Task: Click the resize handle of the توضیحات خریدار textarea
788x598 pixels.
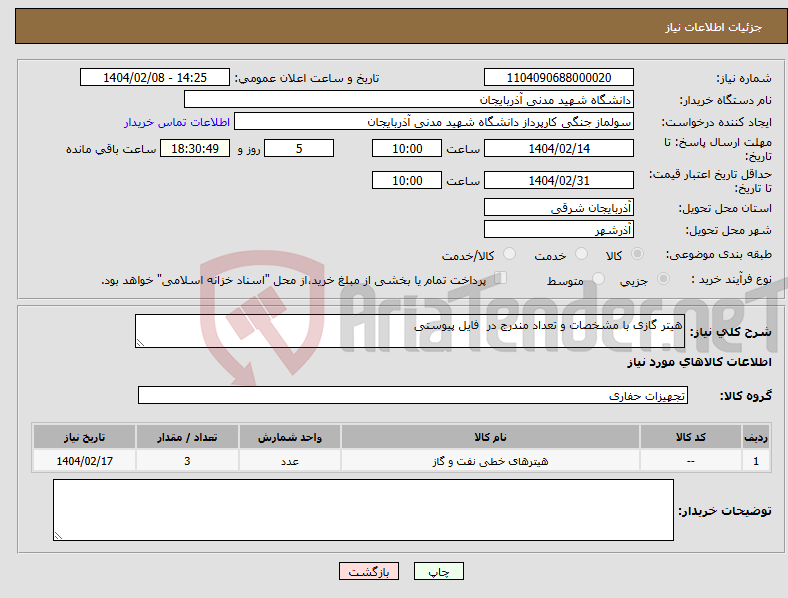Action: click(58, 536)
